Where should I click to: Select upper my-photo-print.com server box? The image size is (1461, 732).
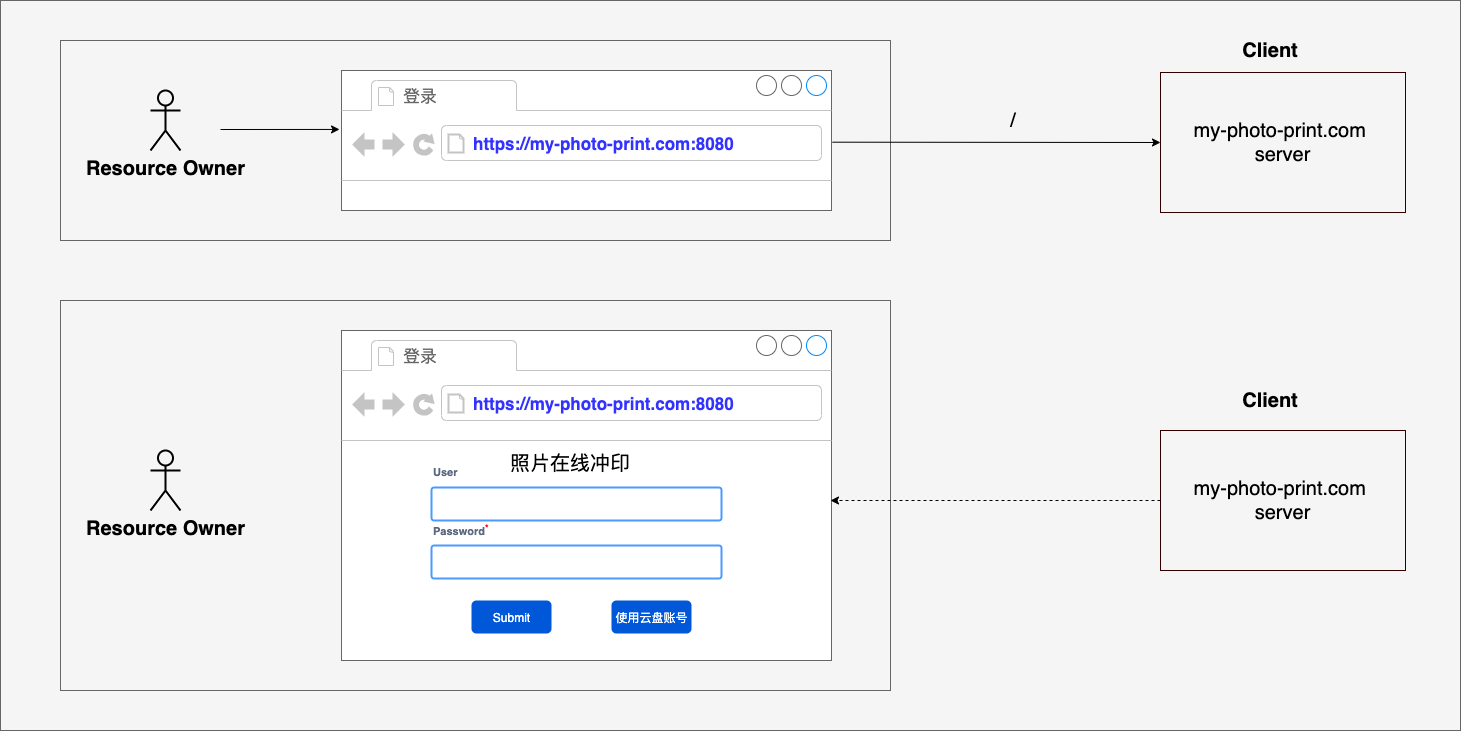1283,142
